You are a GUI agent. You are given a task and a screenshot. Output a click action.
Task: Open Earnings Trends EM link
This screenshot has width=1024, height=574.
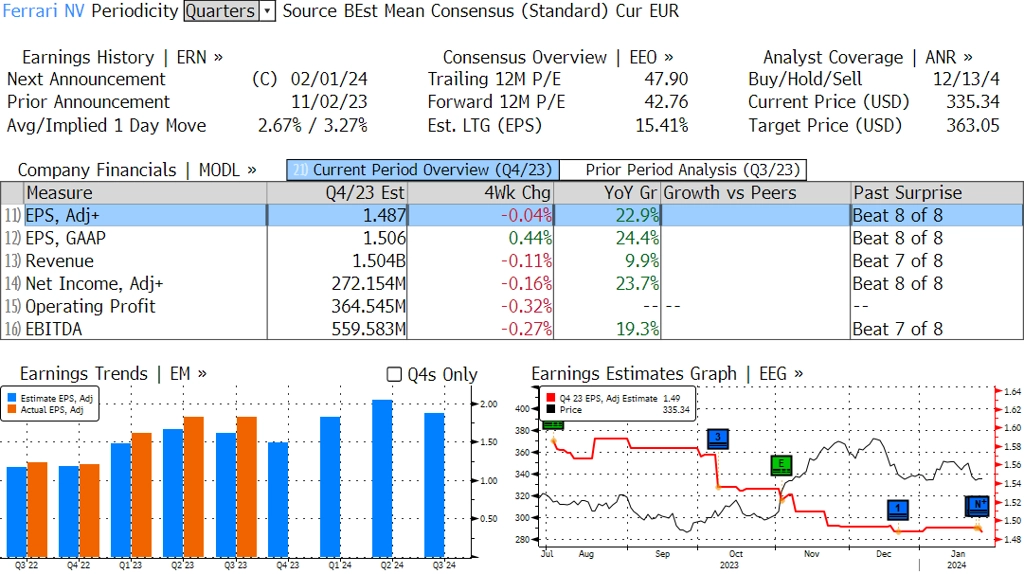pos(114,374)
